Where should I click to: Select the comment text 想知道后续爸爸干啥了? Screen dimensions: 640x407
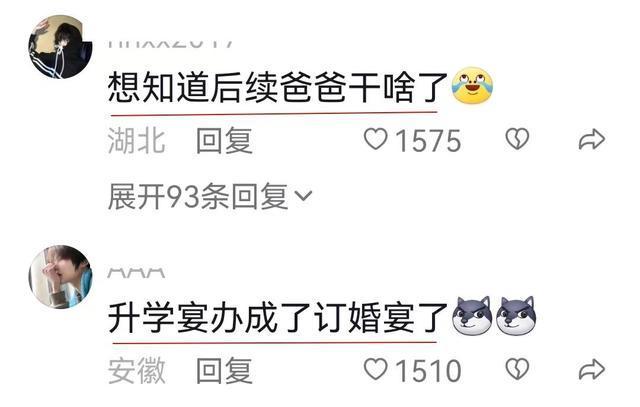point(278,87)
